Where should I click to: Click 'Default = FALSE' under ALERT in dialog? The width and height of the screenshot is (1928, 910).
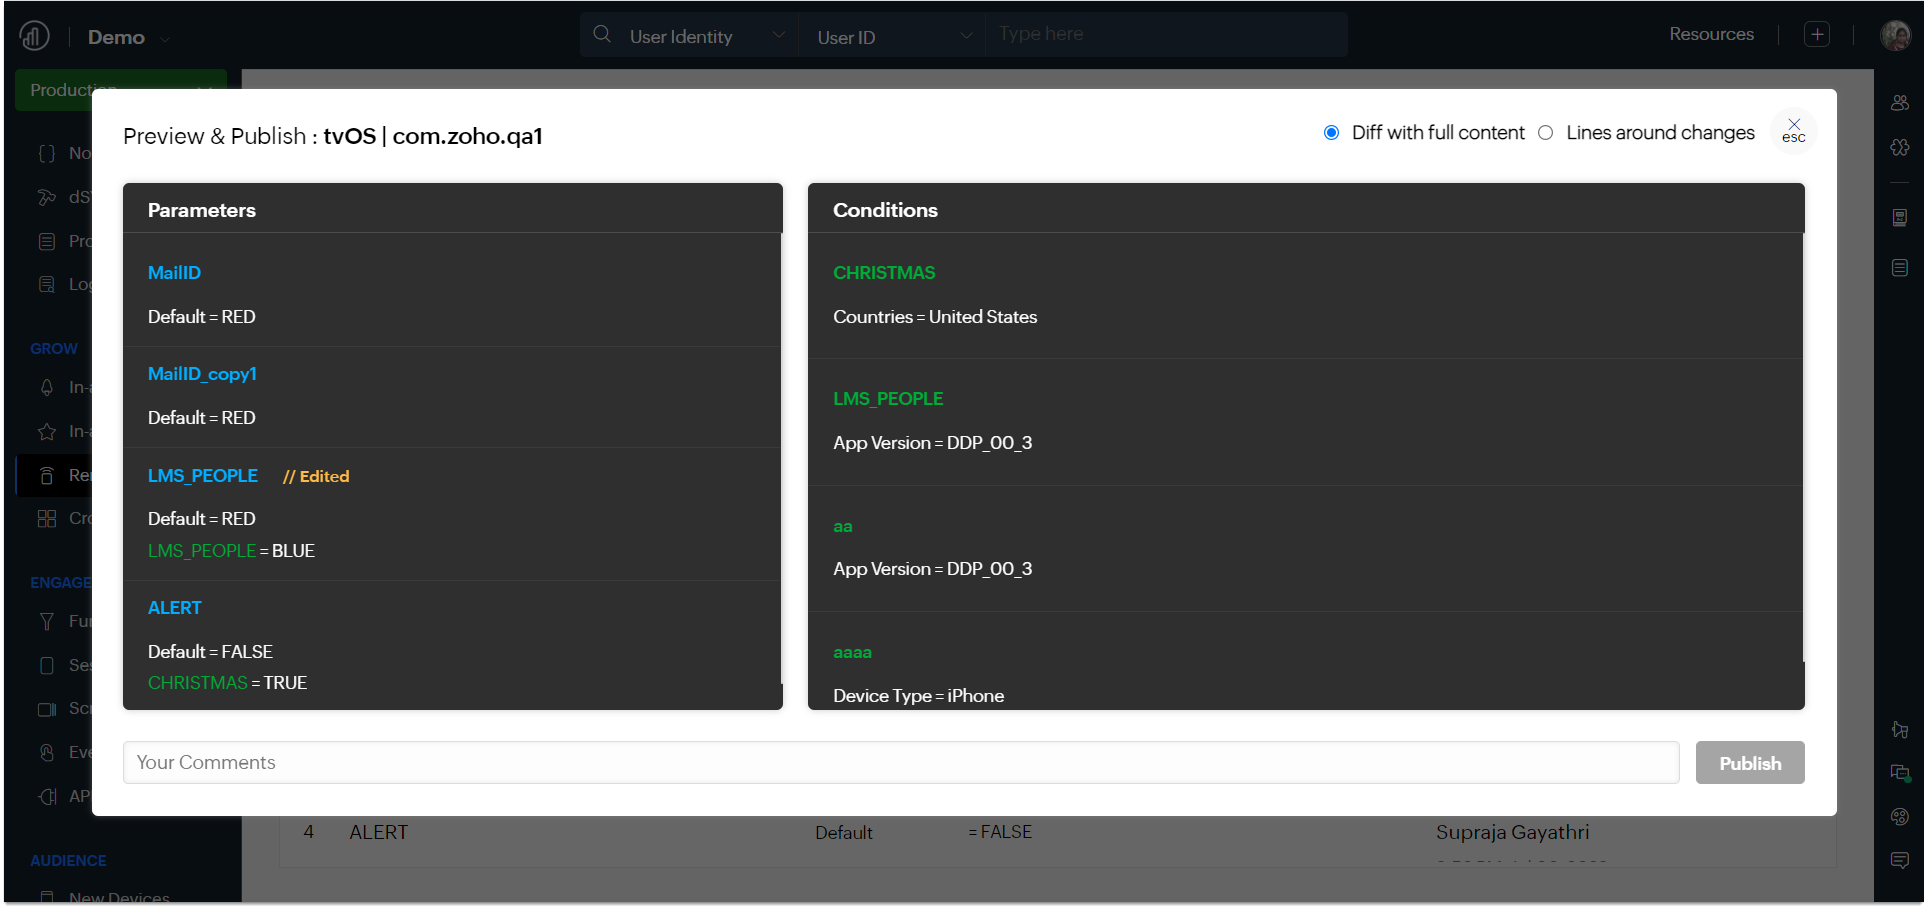point(210,652)
